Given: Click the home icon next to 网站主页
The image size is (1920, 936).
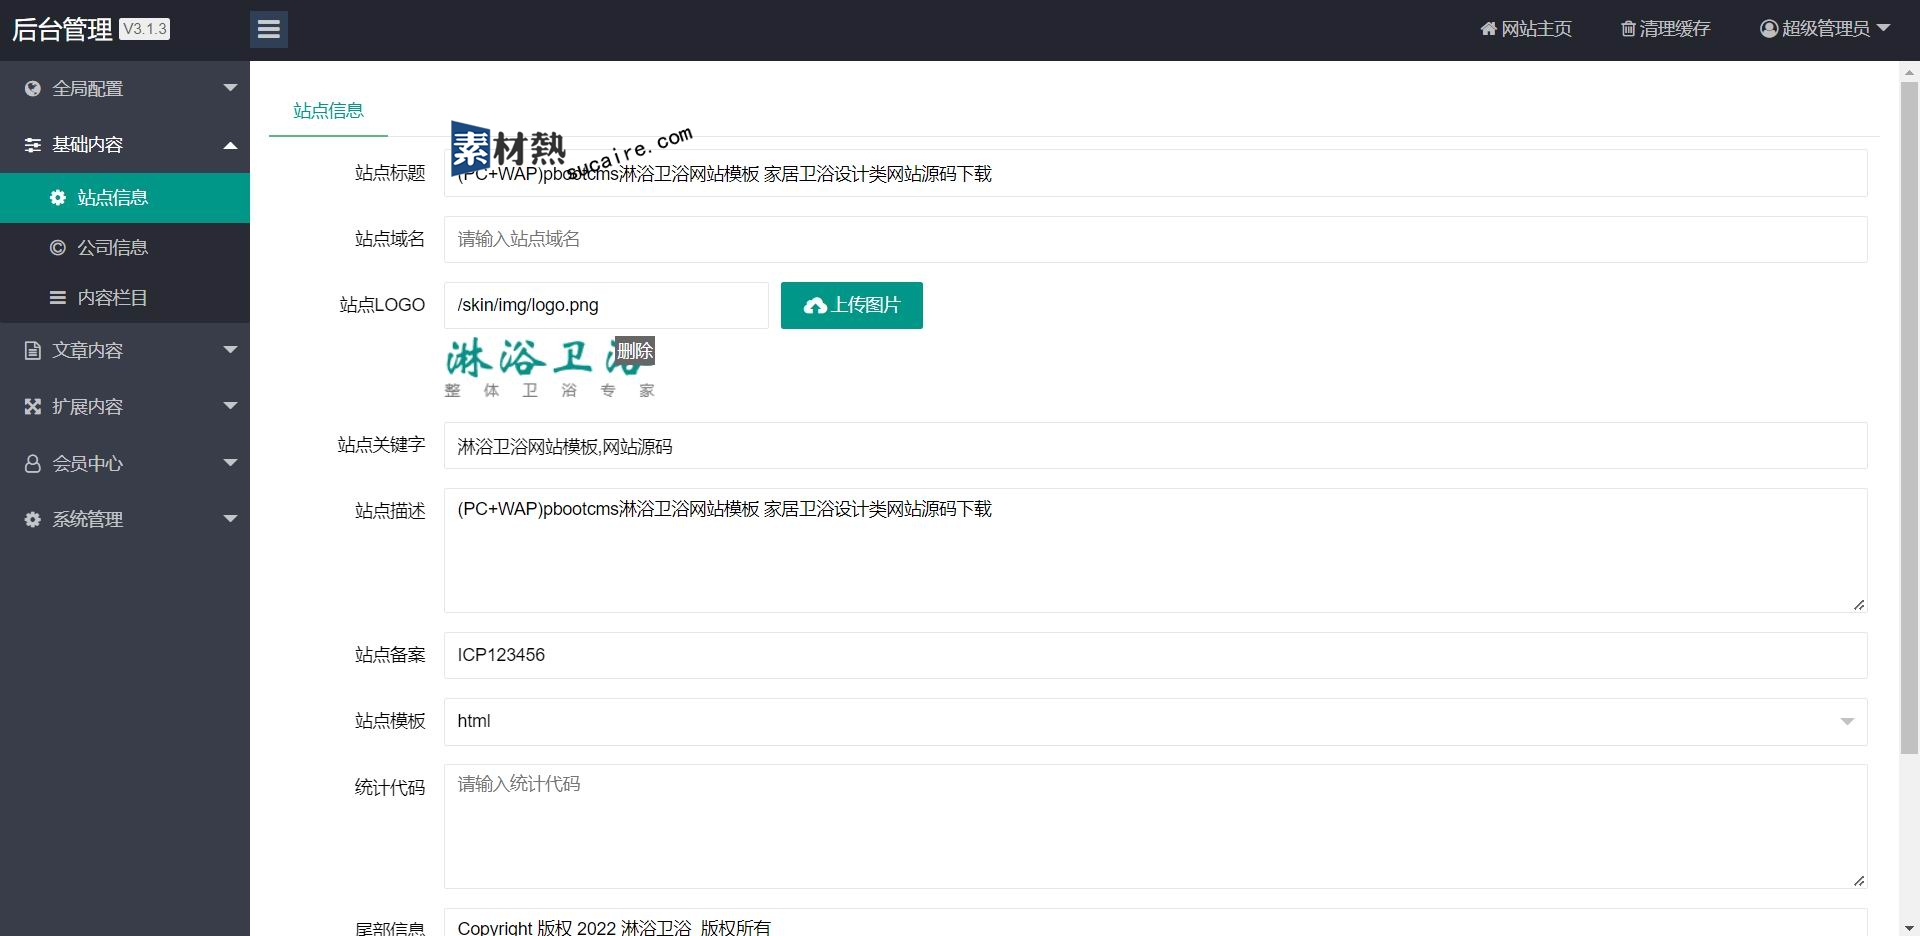Looking at the screenshot, I should (1488, 29).
